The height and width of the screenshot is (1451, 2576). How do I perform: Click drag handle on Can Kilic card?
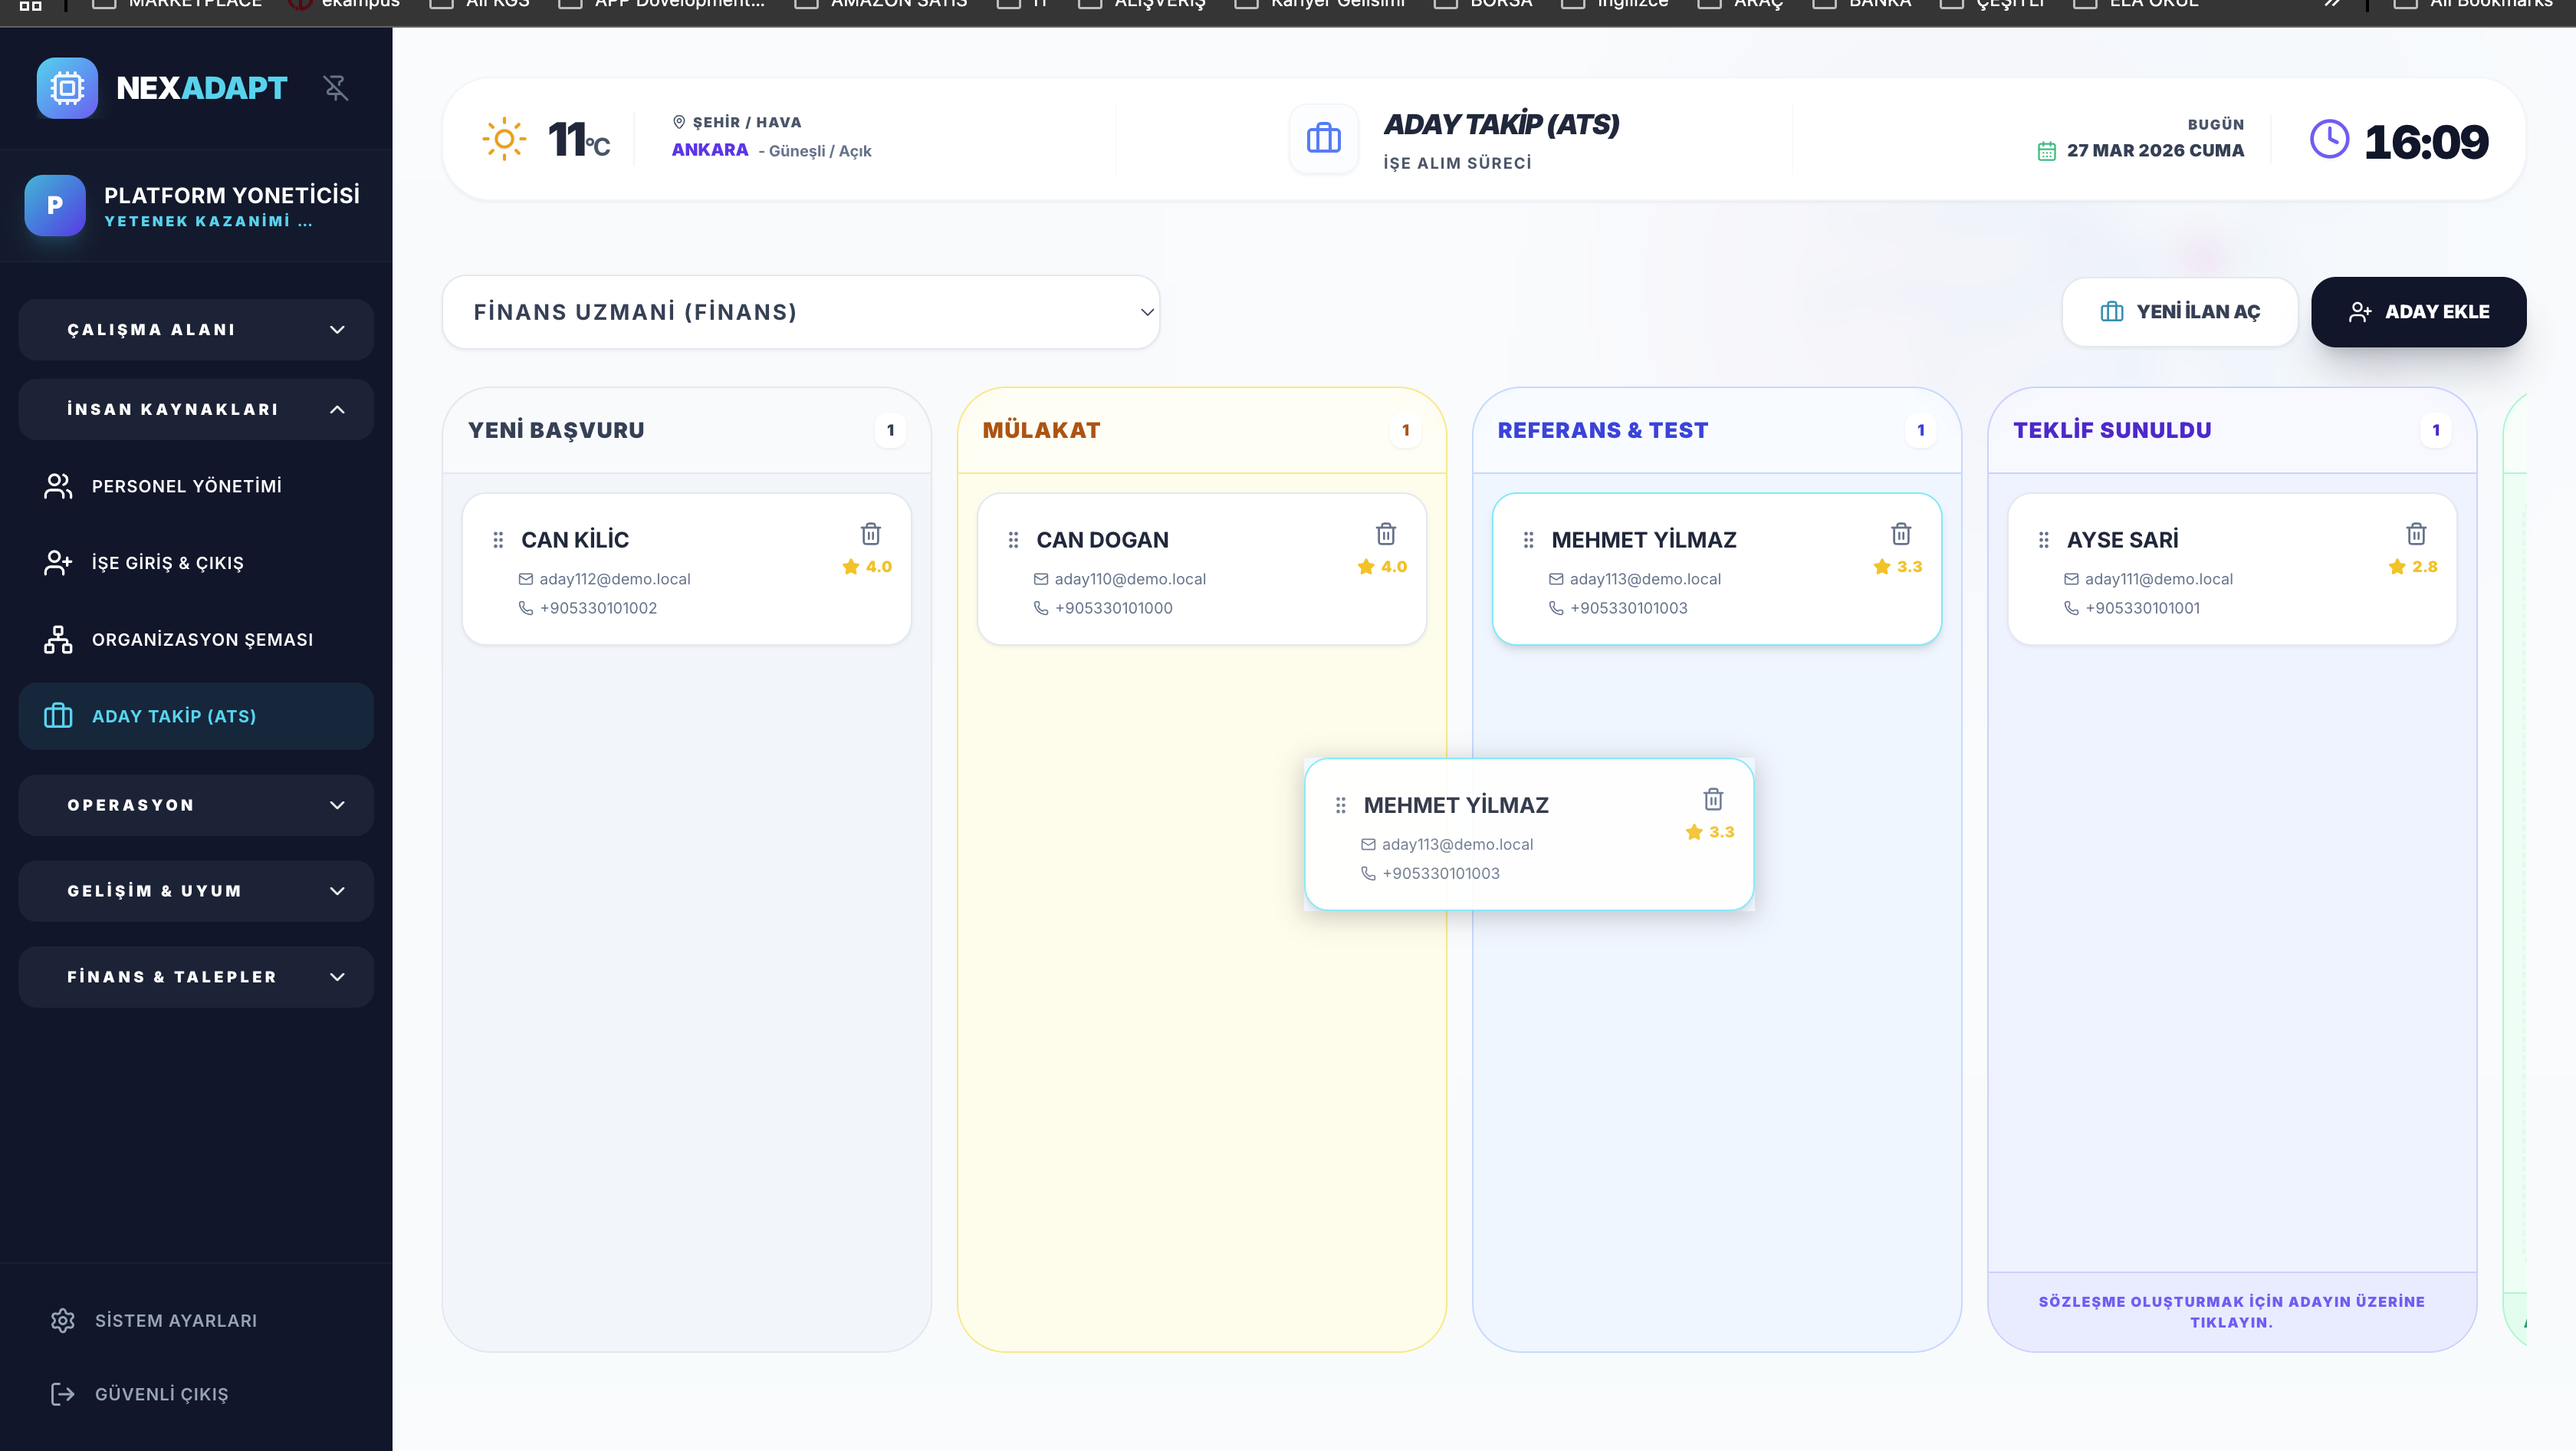point(498,540)
